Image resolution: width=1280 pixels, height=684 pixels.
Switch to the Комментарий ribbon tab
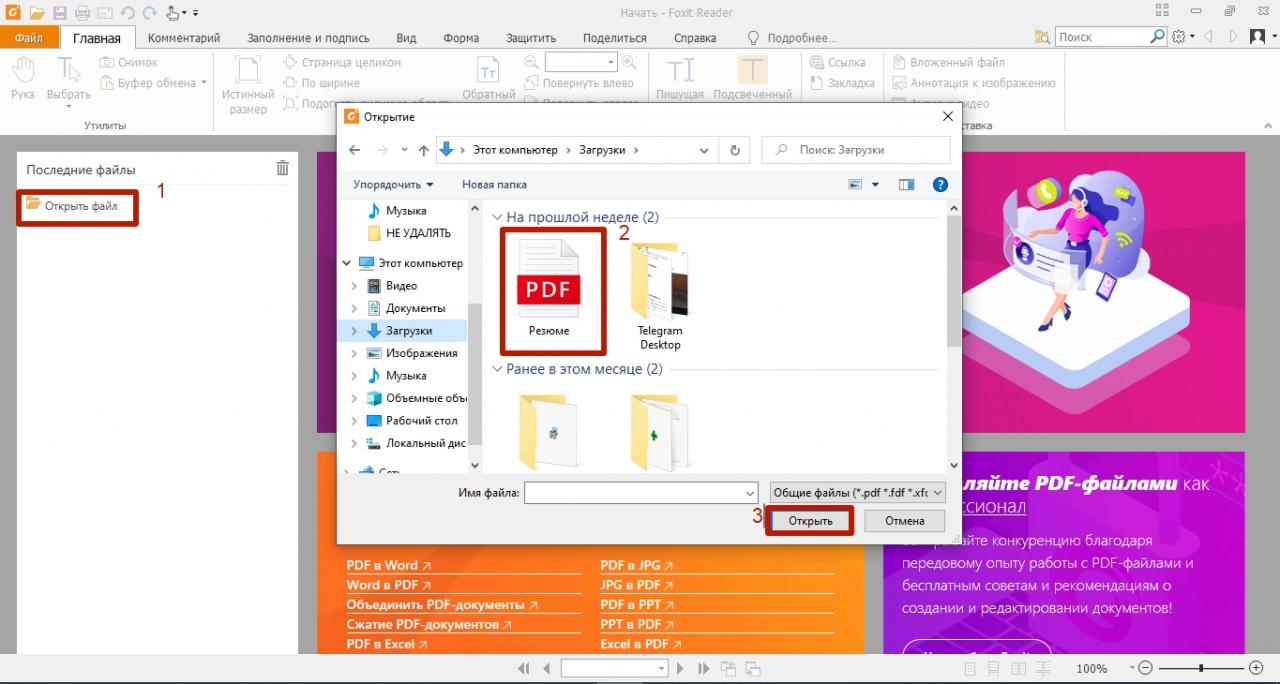(184, 38)
